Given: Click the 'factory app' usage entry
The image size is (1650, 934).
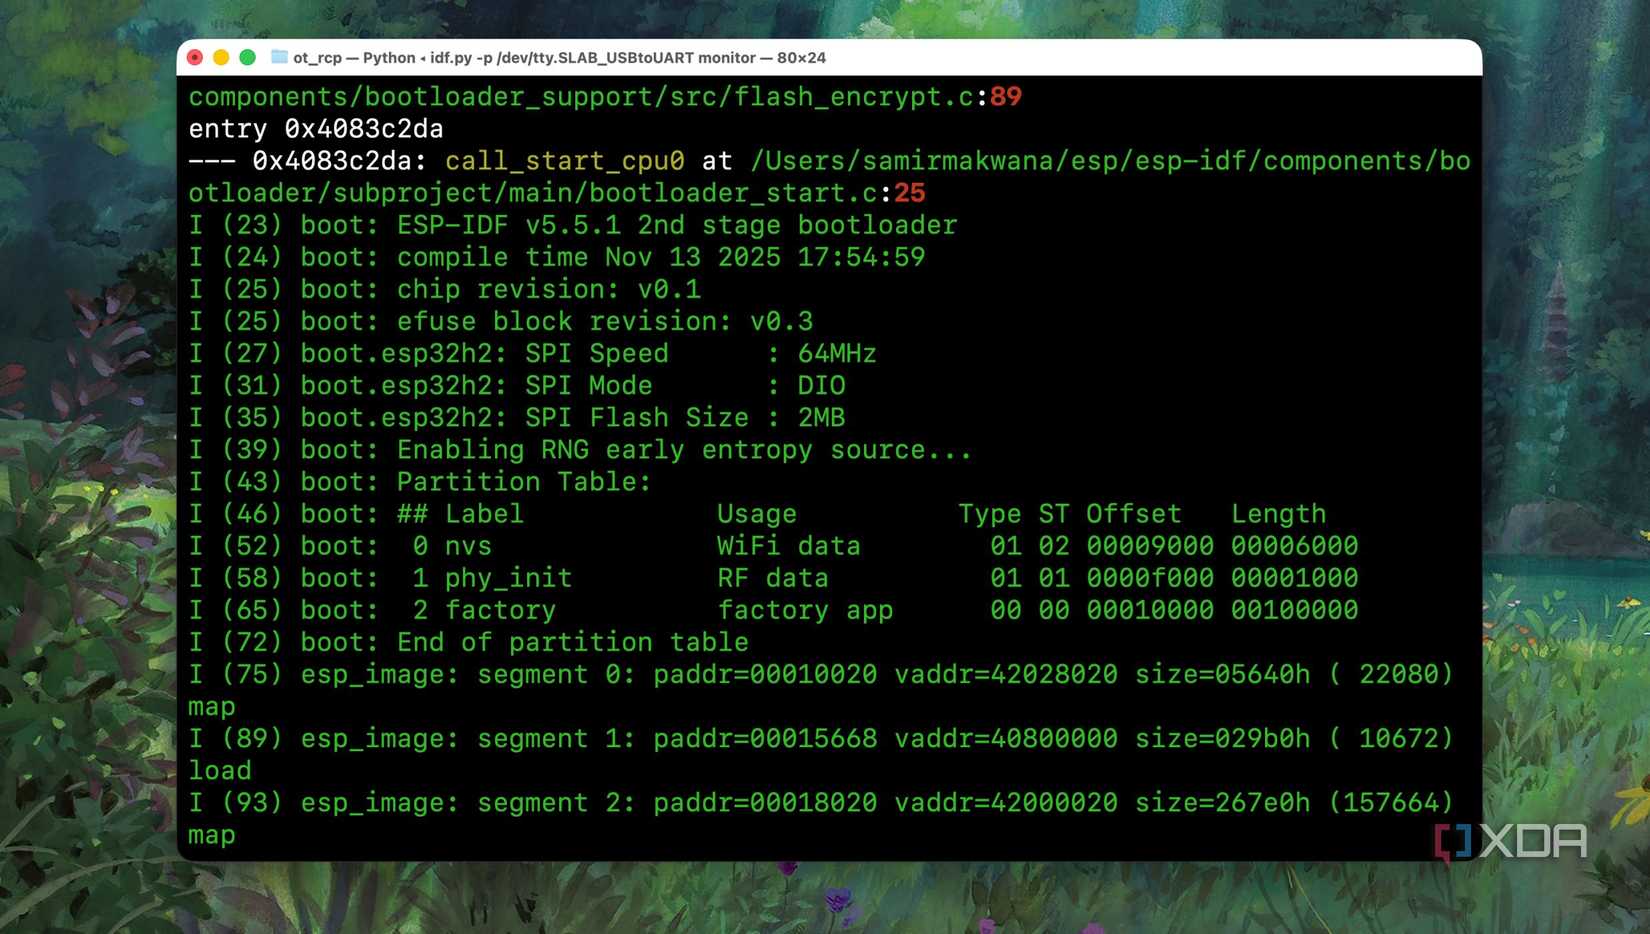Looking at the screenshot, I should [805, 610].
